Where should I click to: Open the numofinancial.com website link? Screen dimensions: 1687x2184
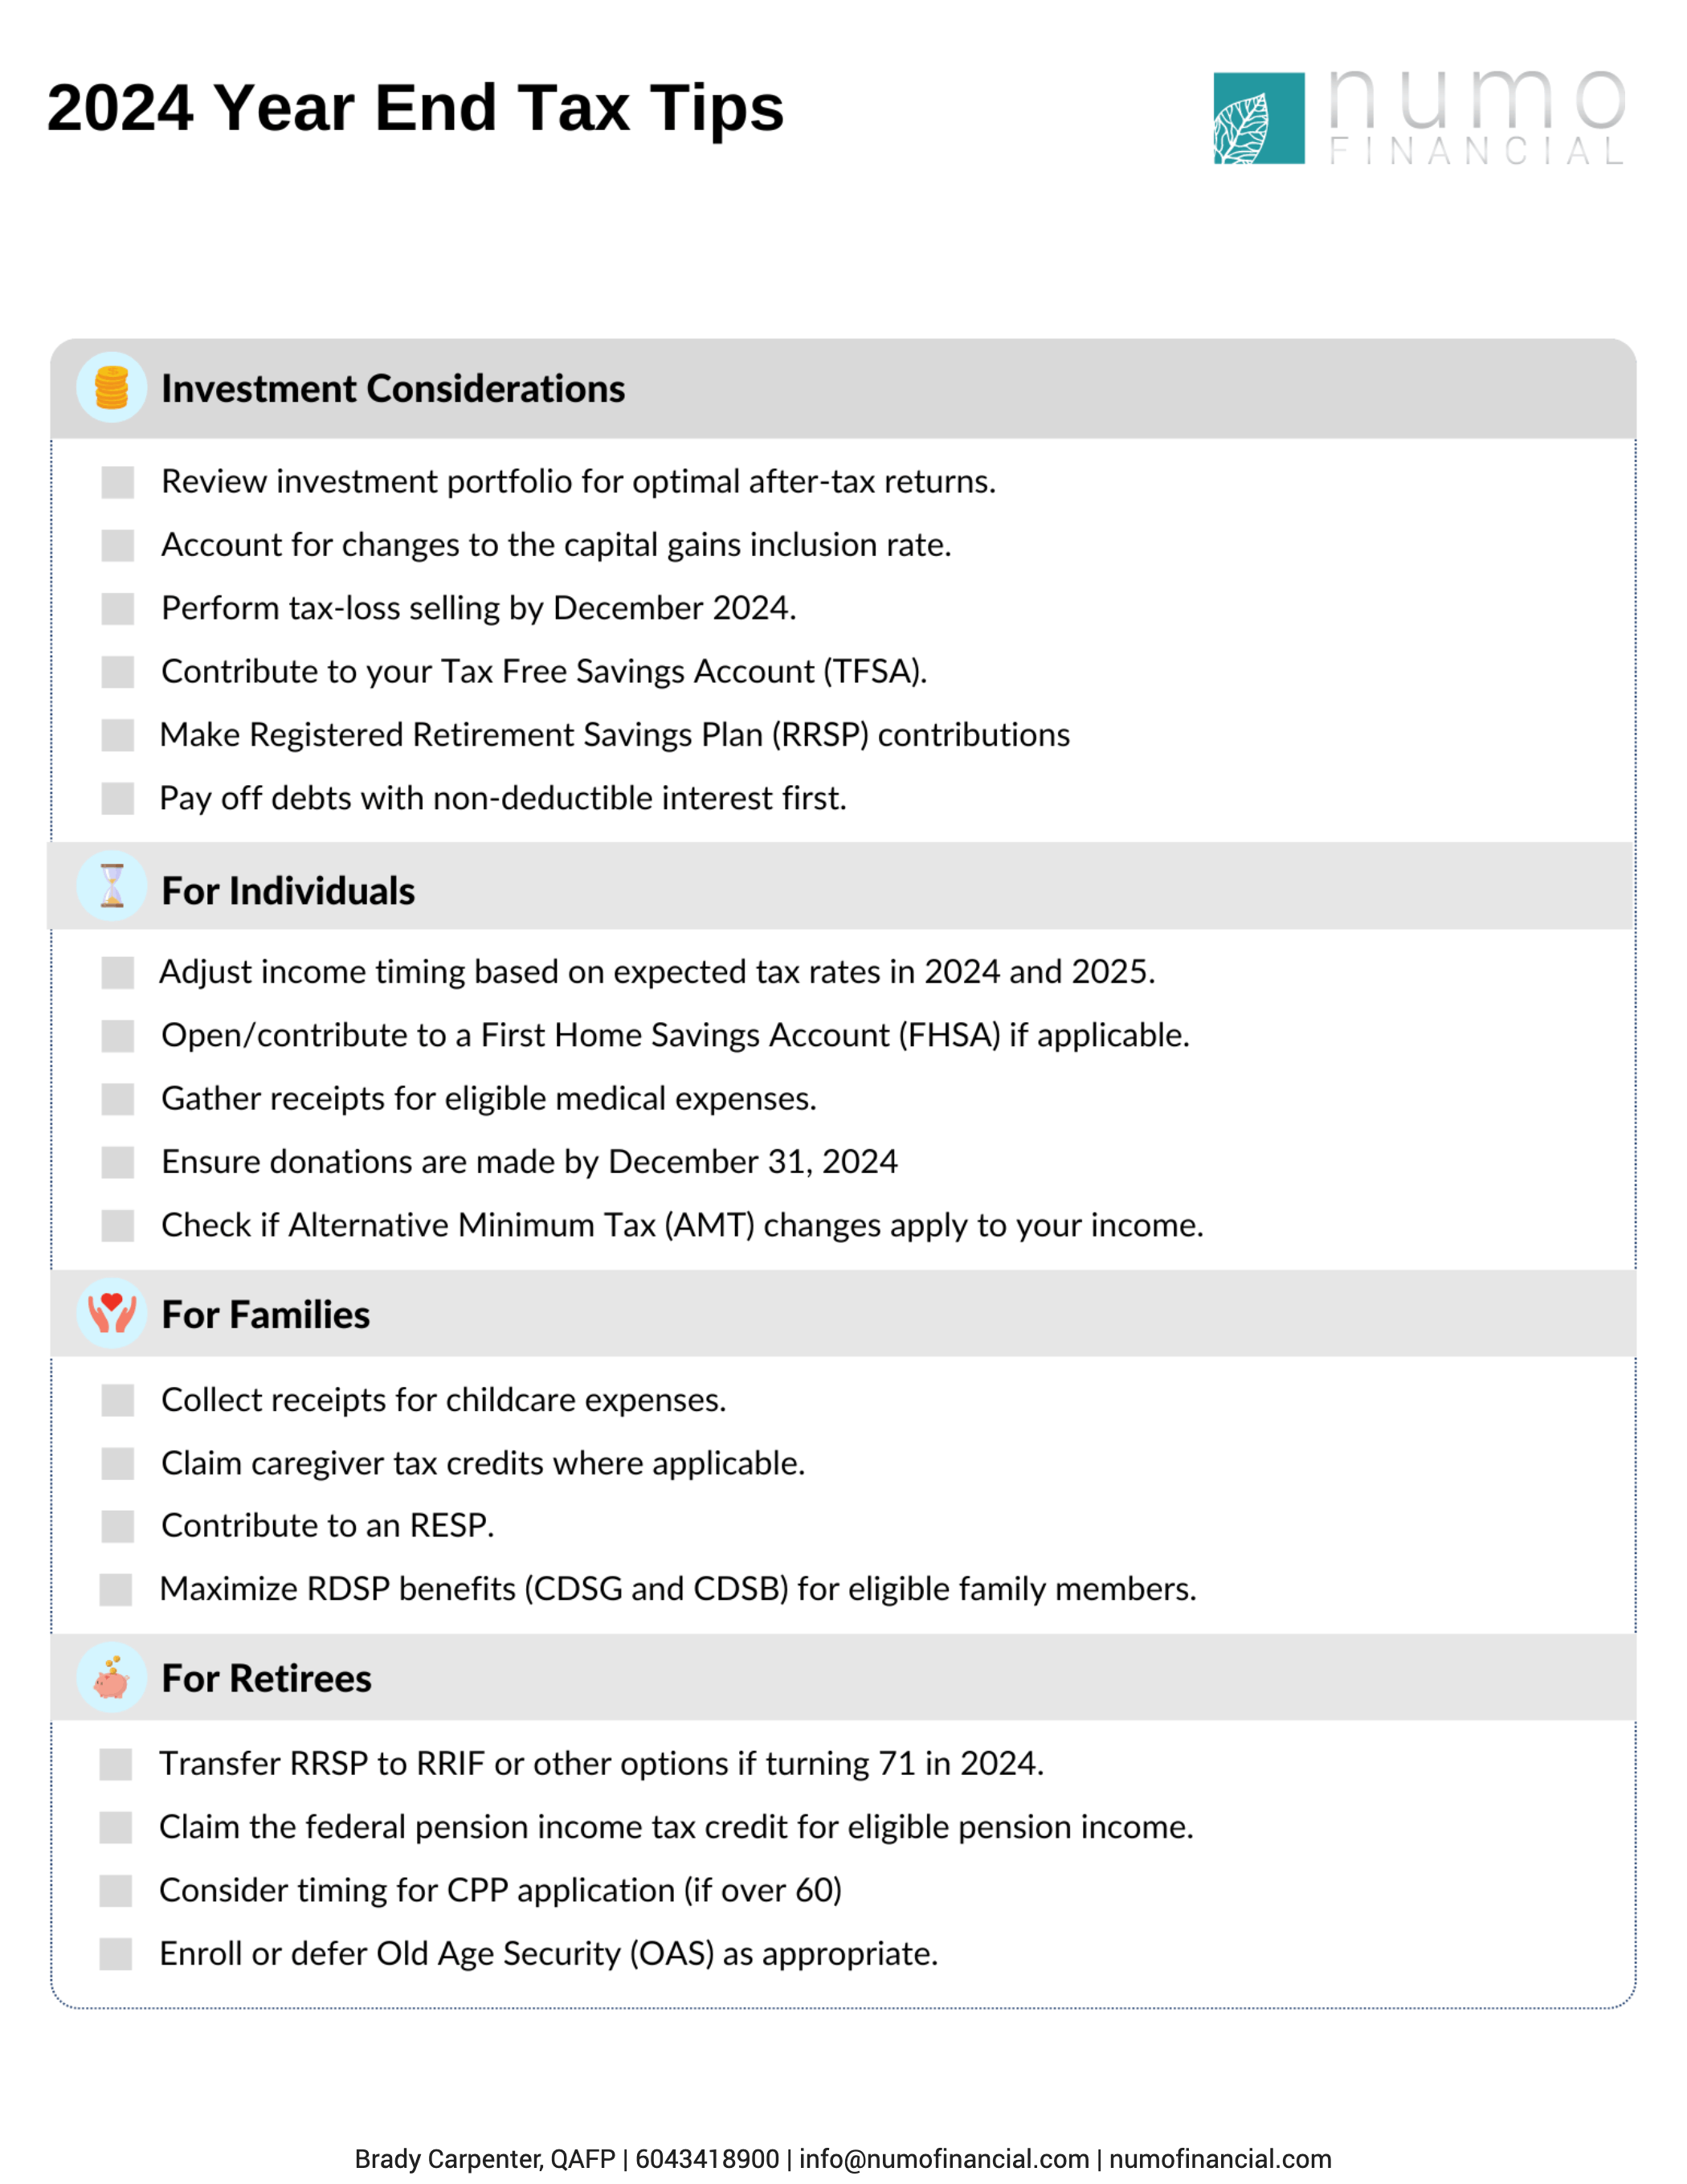coord(1219,2159)
